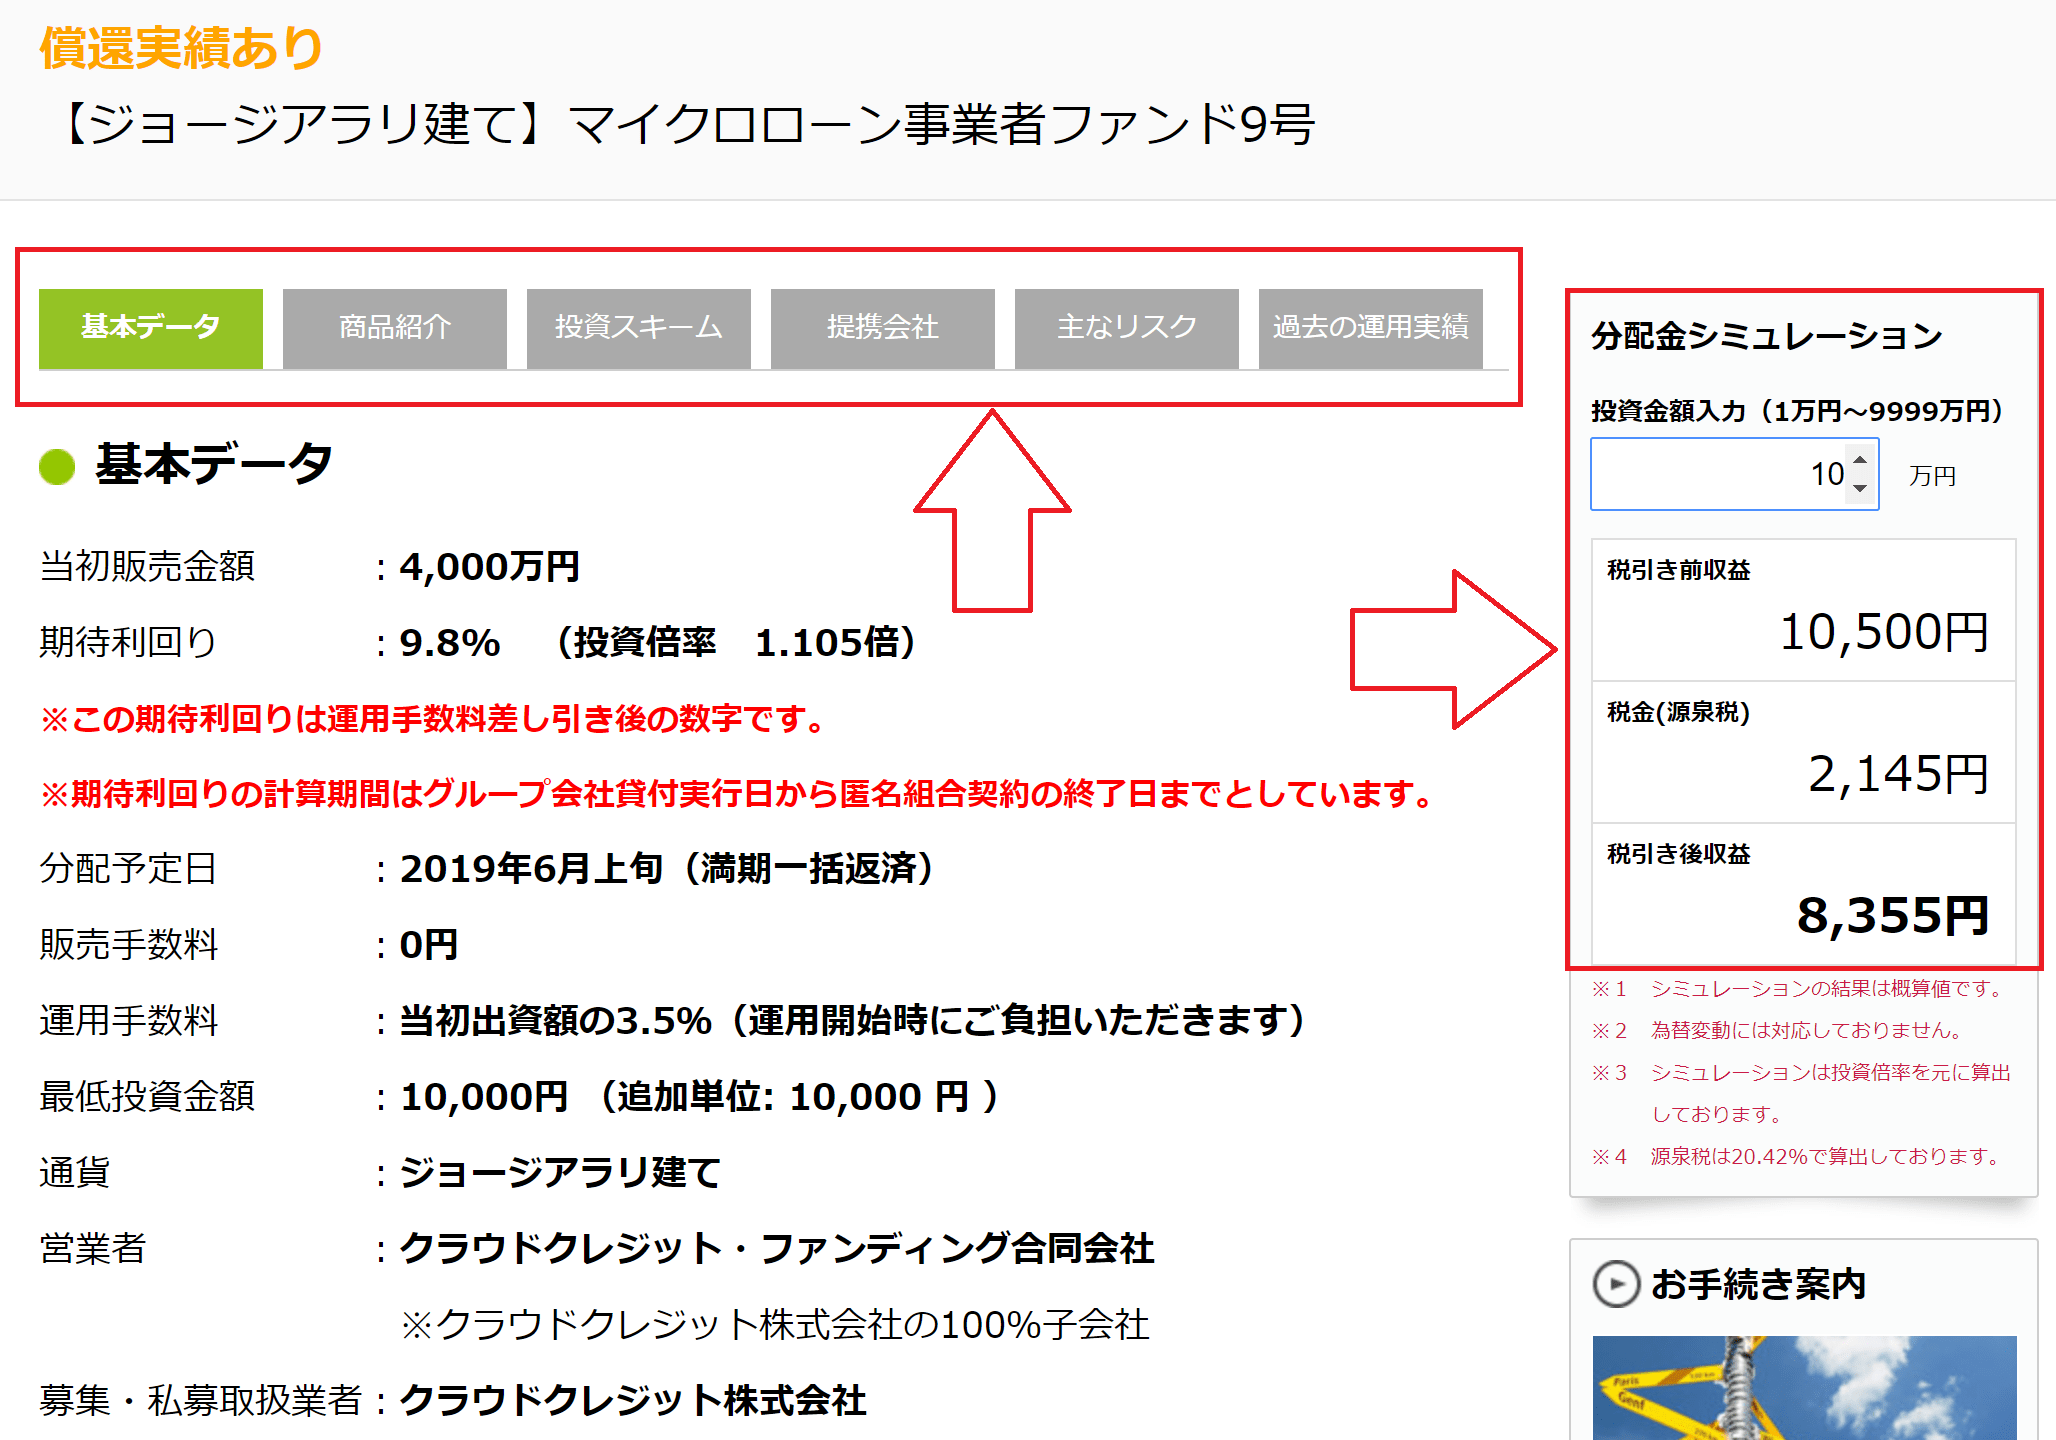Viewport: 2056px width, 1440px height.
Task: Click the 販売手数料 value 0円
Action: [x=428, y=945]
